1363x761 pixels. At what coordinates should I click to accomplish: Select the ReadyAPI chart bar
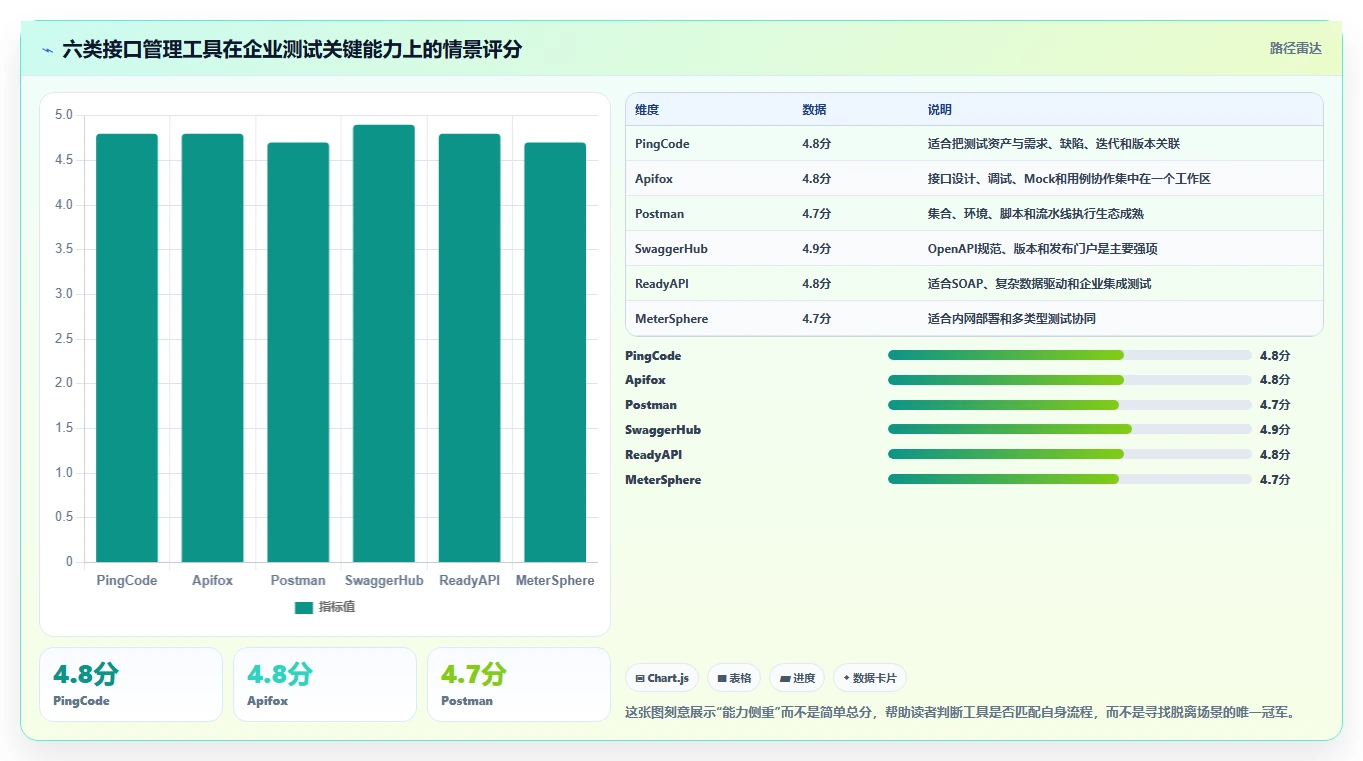[469, 348]
